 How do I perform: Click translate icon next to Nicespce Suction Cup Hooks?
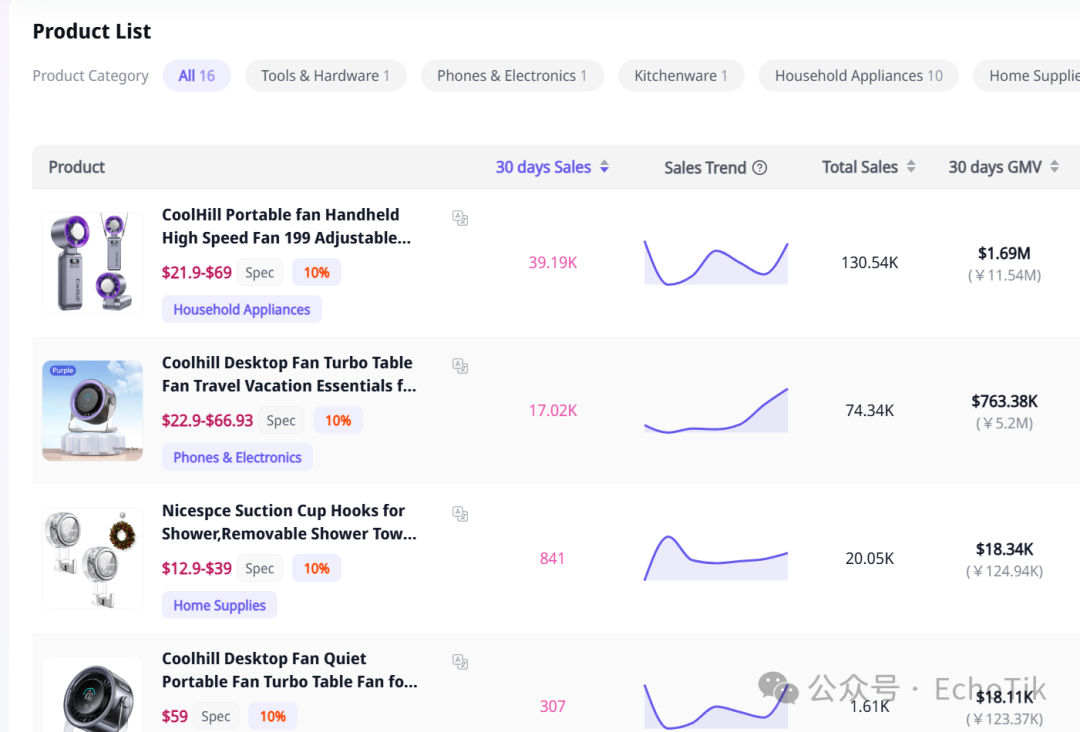click(460, 514)
